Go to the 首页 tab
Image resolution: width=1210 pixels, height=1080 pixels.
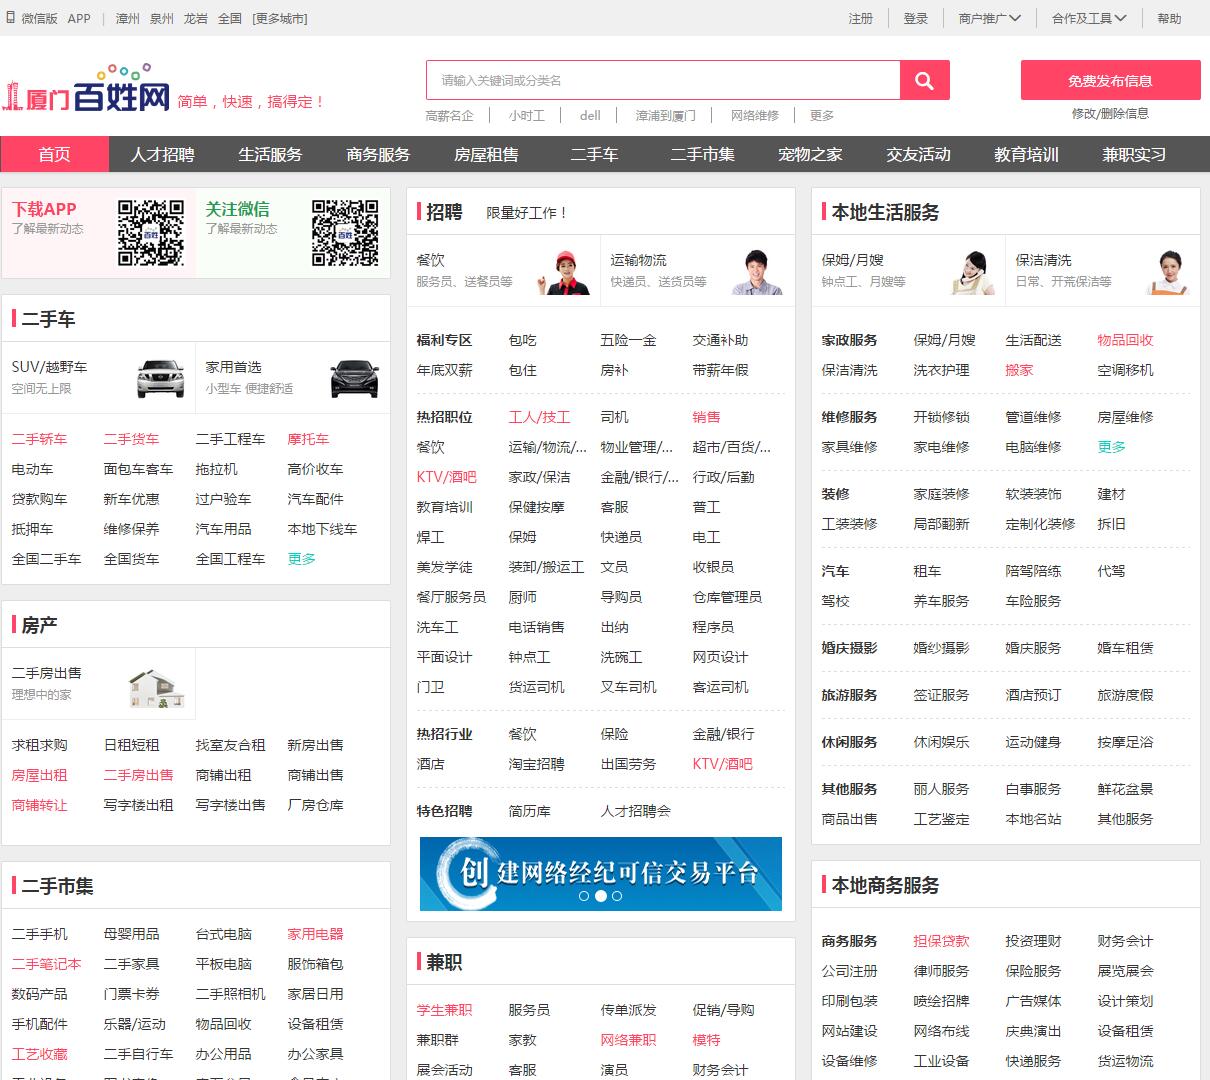coord(55,154)
